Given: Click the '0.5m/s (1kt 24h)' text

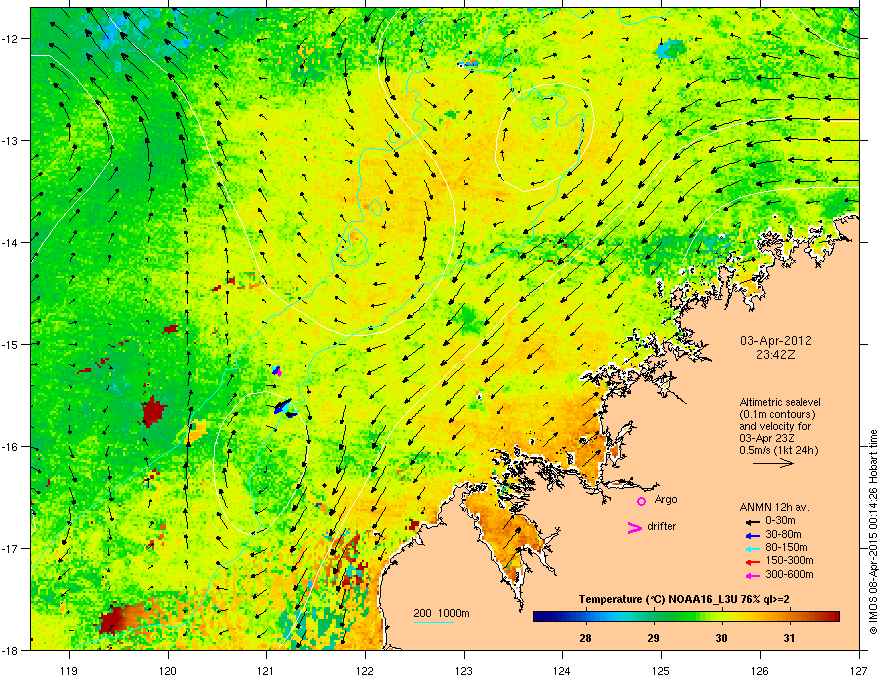Looking at the screenshot, I should click(778, 450).
